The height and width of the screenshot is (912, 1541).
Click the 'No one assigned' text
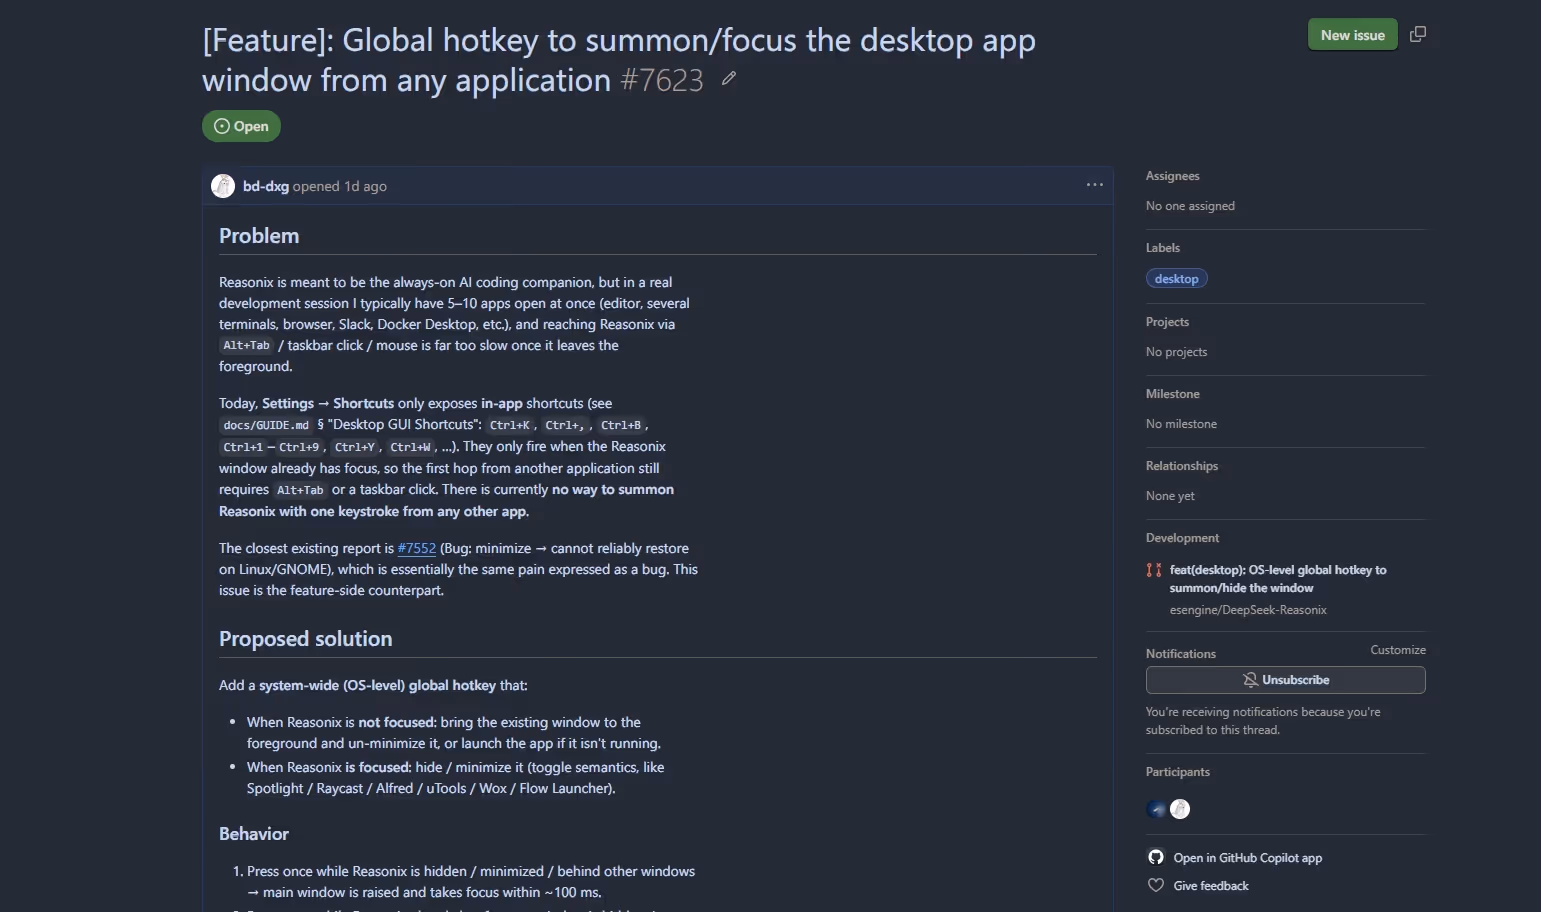[1190, 206]
